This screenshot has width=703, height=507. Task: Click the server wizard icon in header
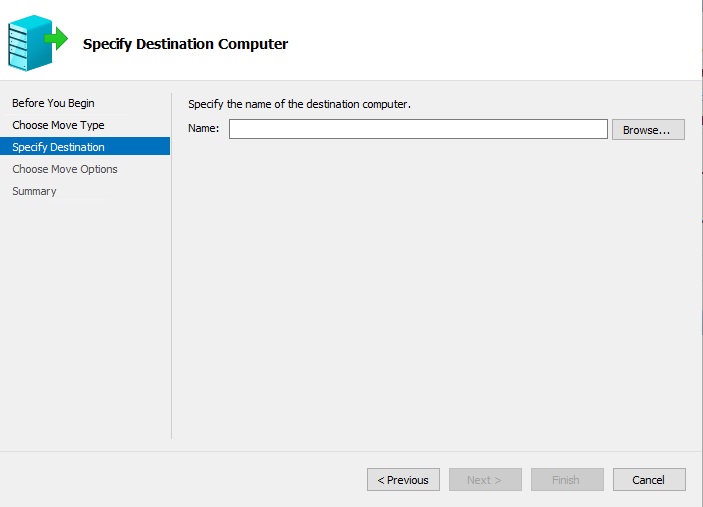30,42
